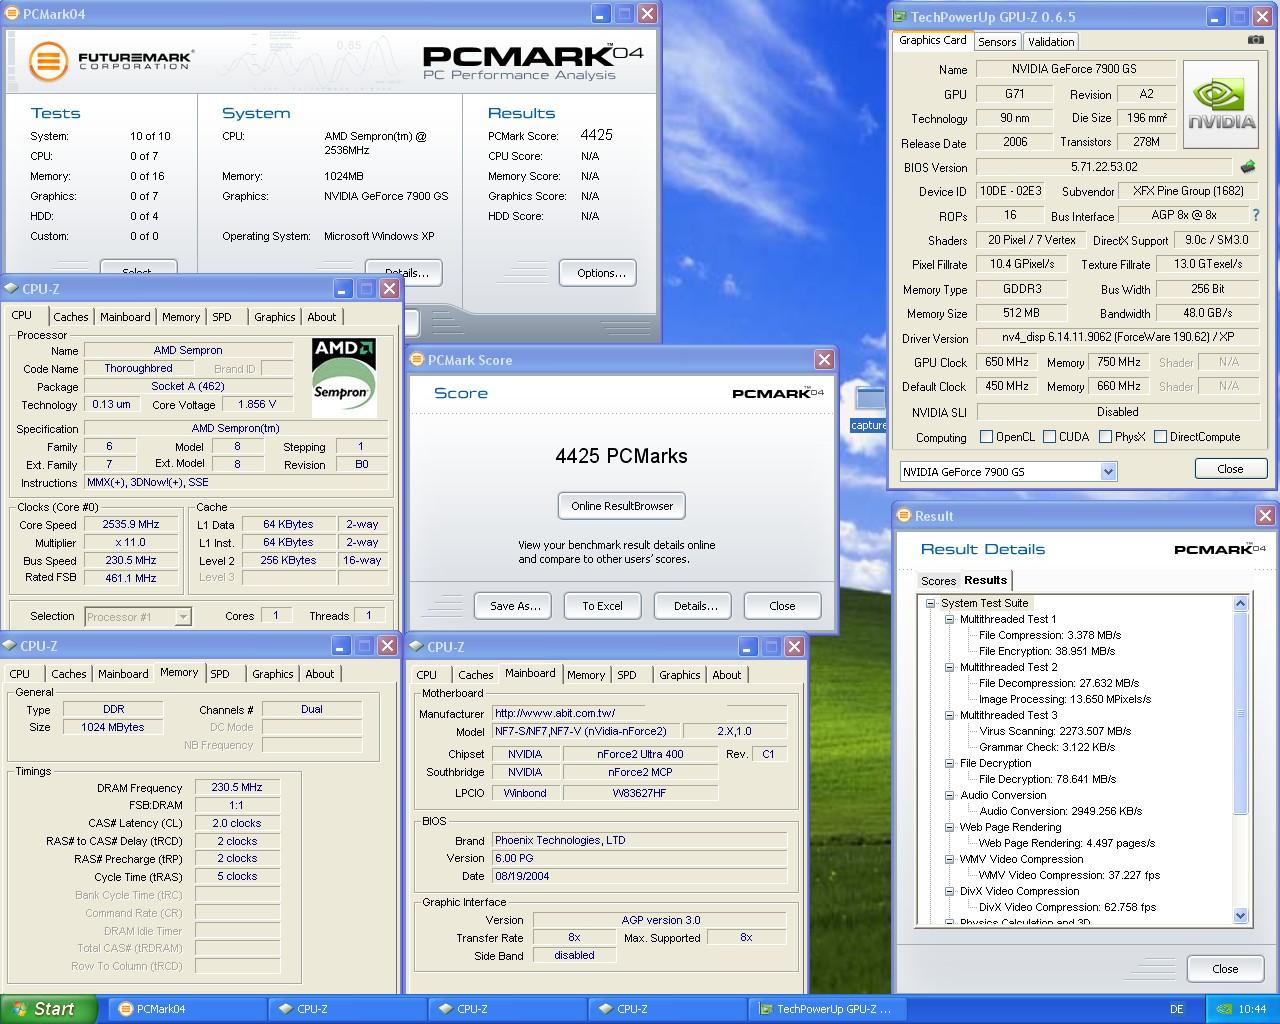Click the PCMark Score window title icon

coord(417,360)
